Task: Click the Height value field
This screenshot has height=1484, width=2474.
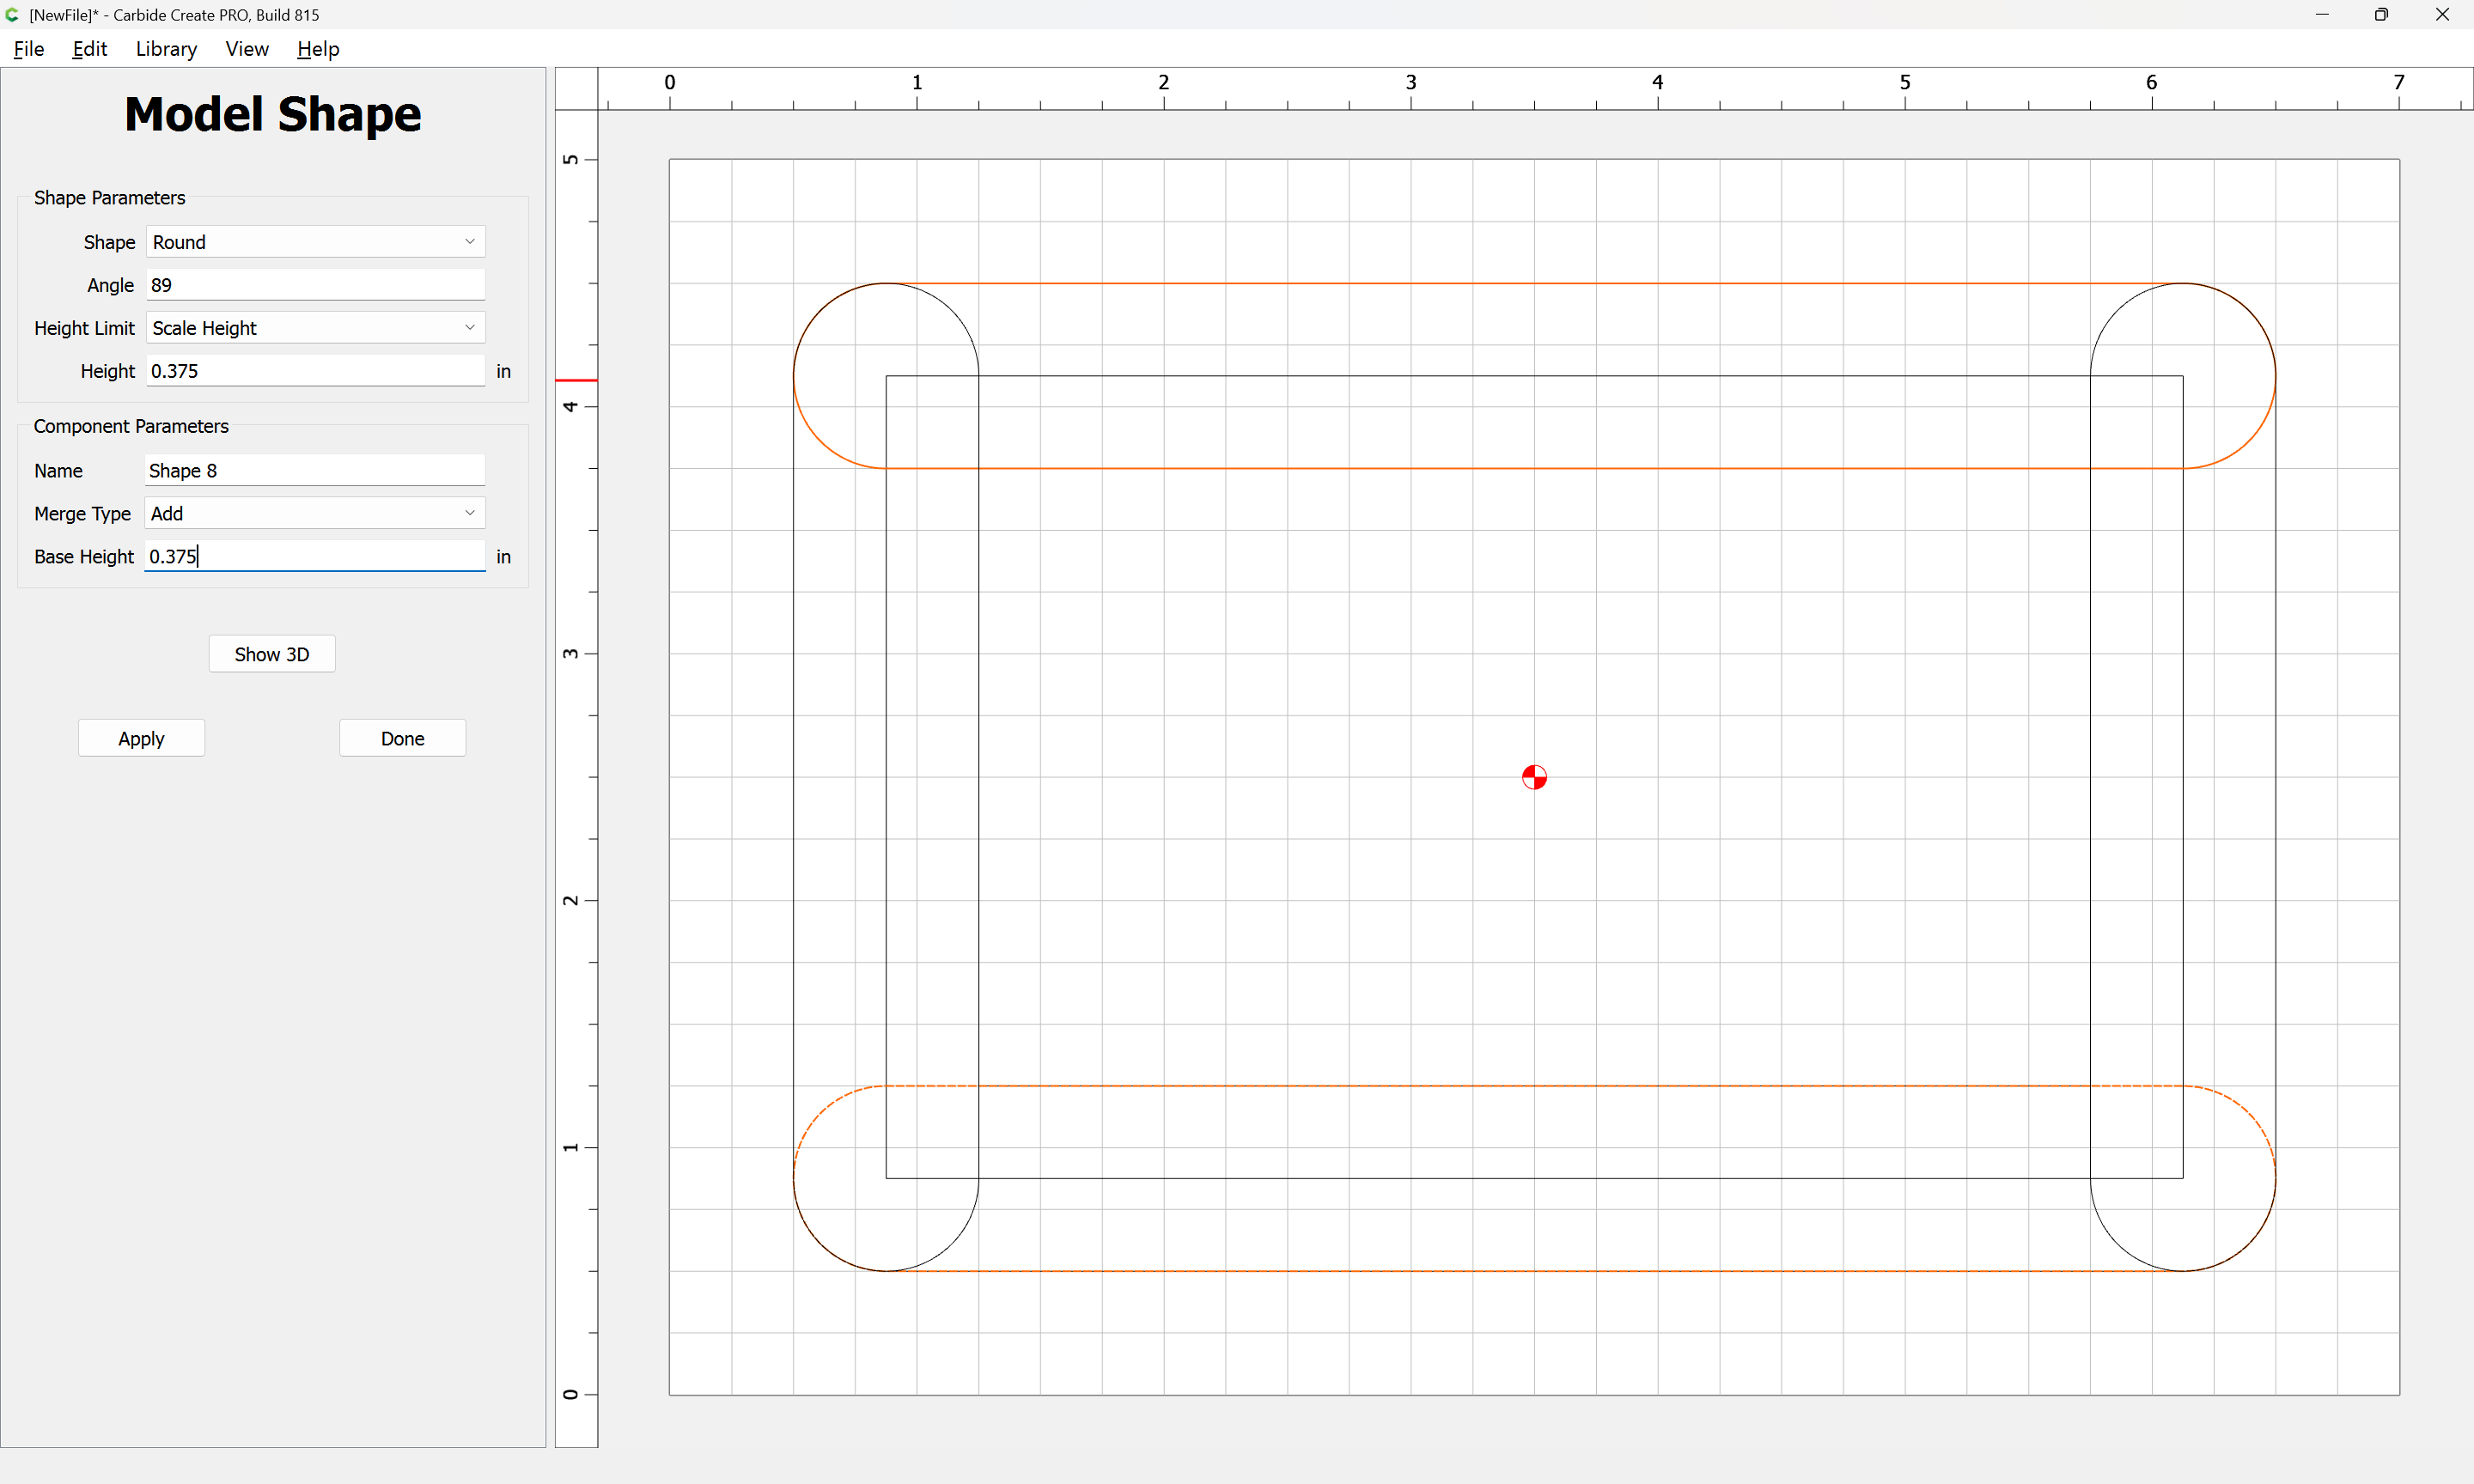Action: (316, 371)
